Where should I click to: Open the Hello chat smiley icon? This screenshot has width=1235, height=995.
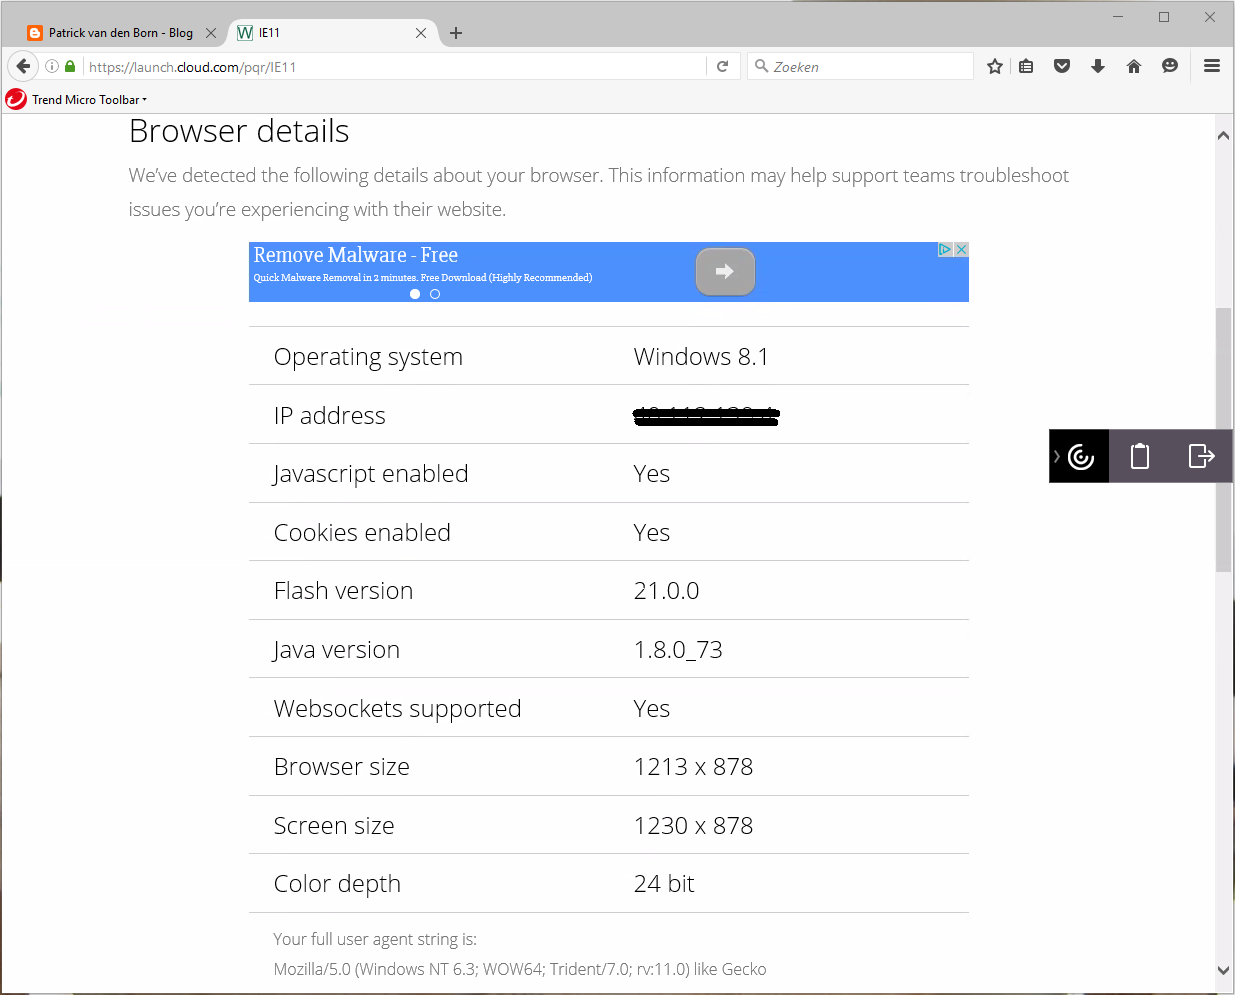click(1170, 67)
